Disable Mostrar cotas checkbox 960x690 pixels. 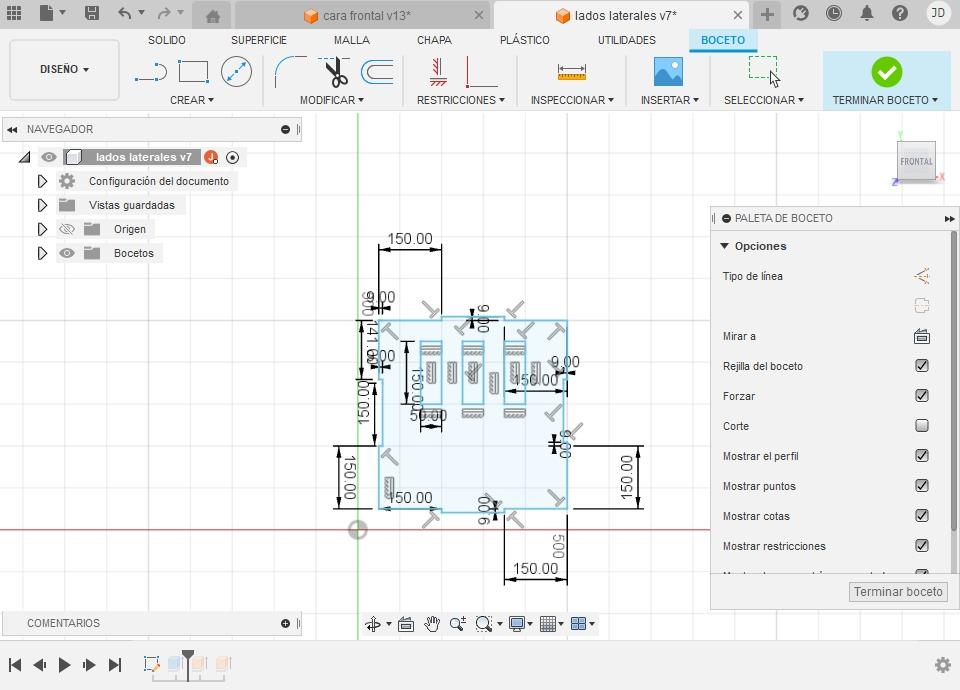(922, 516)
